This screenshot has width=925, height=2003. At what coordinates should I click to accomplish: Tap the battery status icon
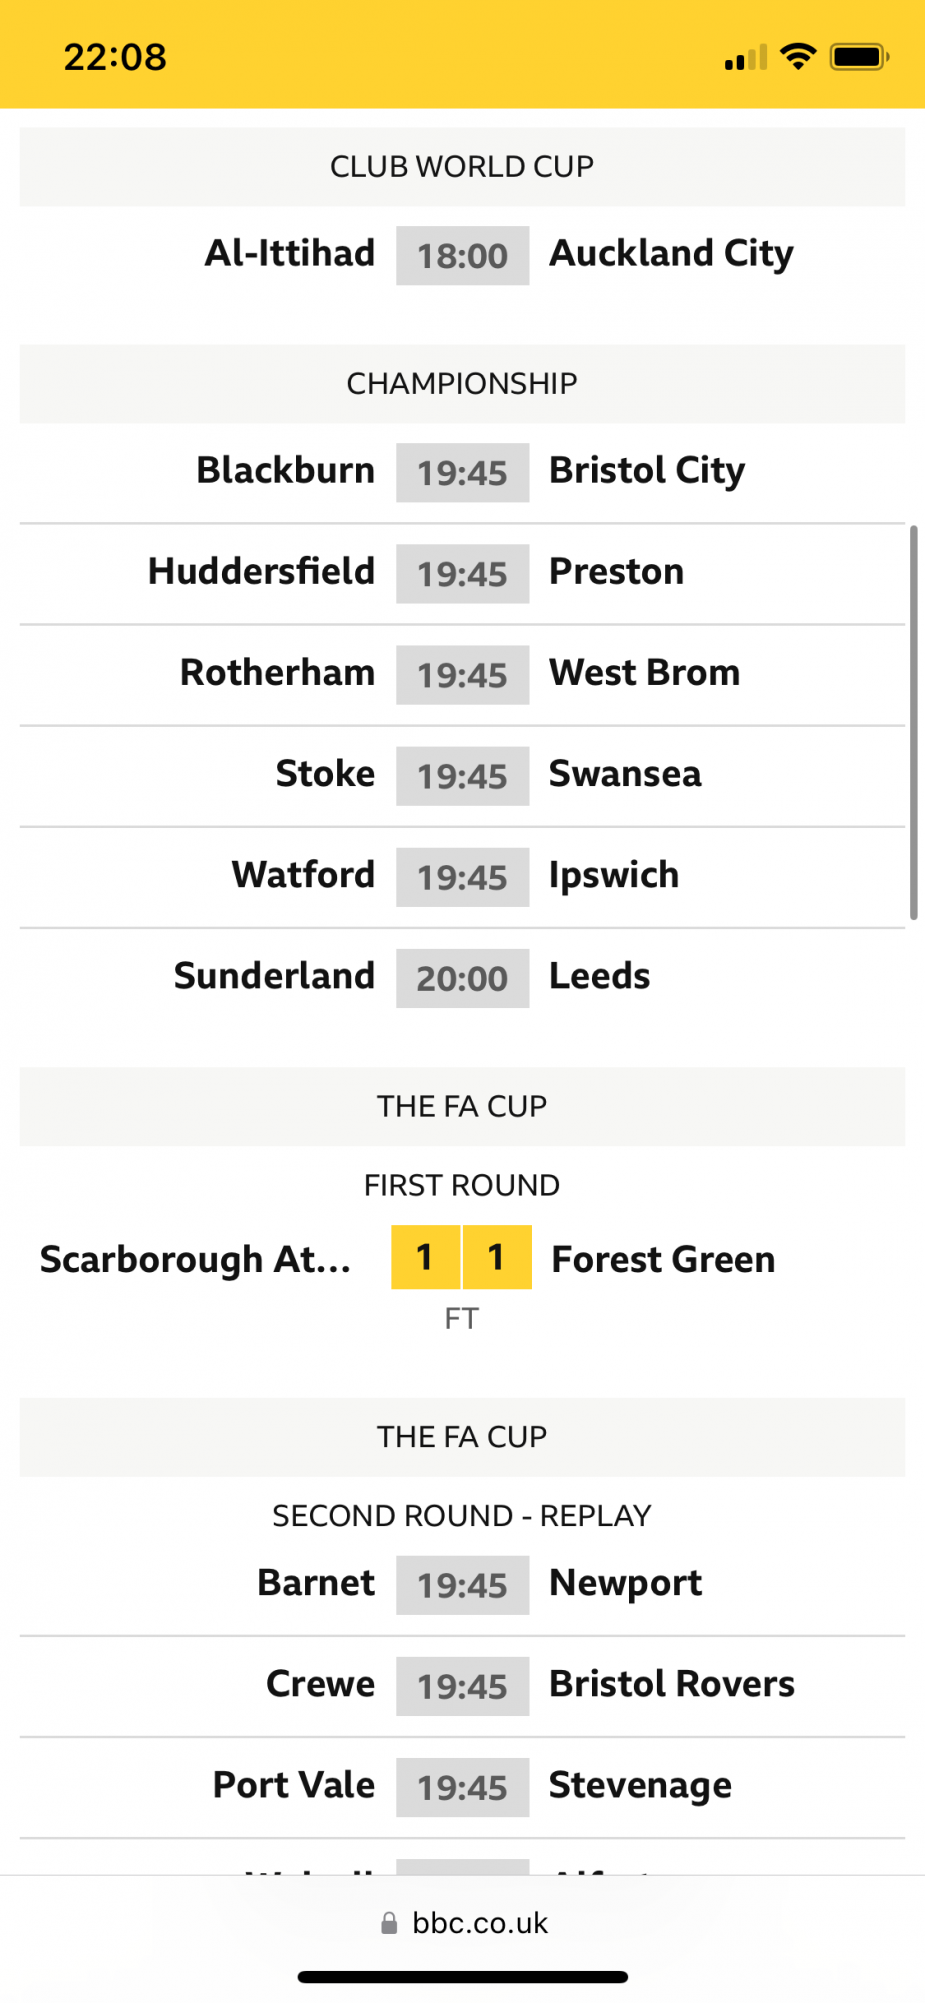tap(859, 57)
